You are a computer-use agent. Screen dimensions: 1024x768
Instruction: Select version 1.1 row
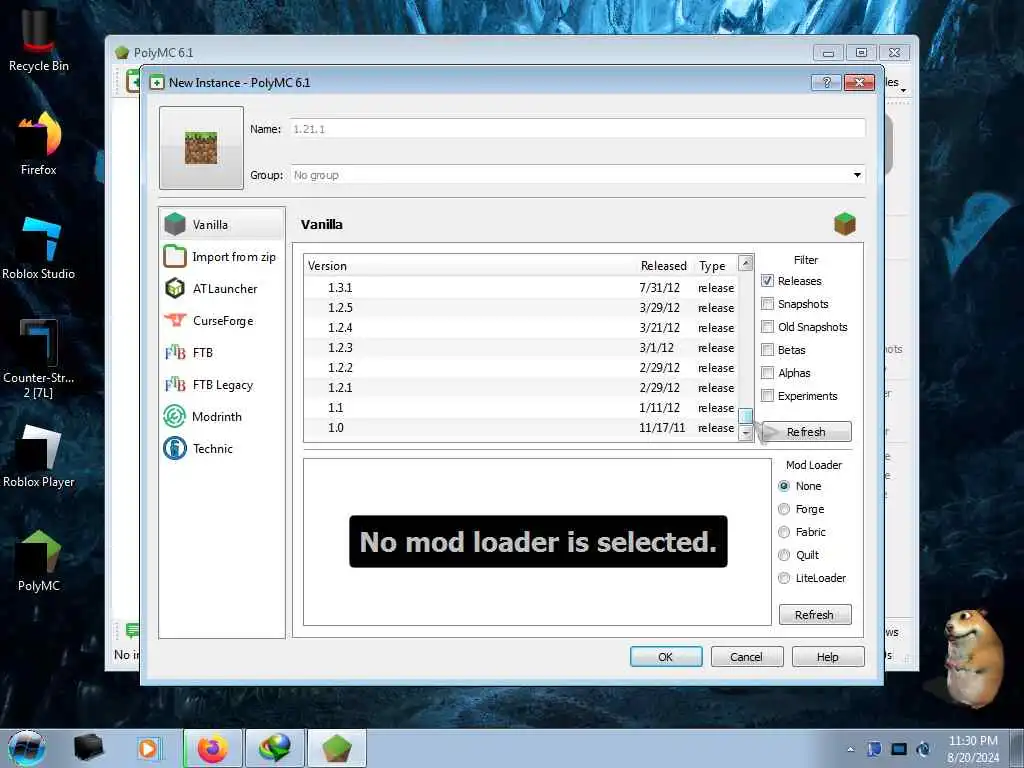tap(521, 408)
